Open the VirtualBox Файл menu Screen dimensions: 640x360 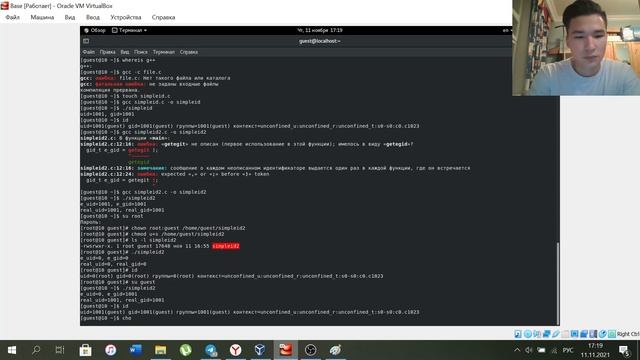[13, 17]
